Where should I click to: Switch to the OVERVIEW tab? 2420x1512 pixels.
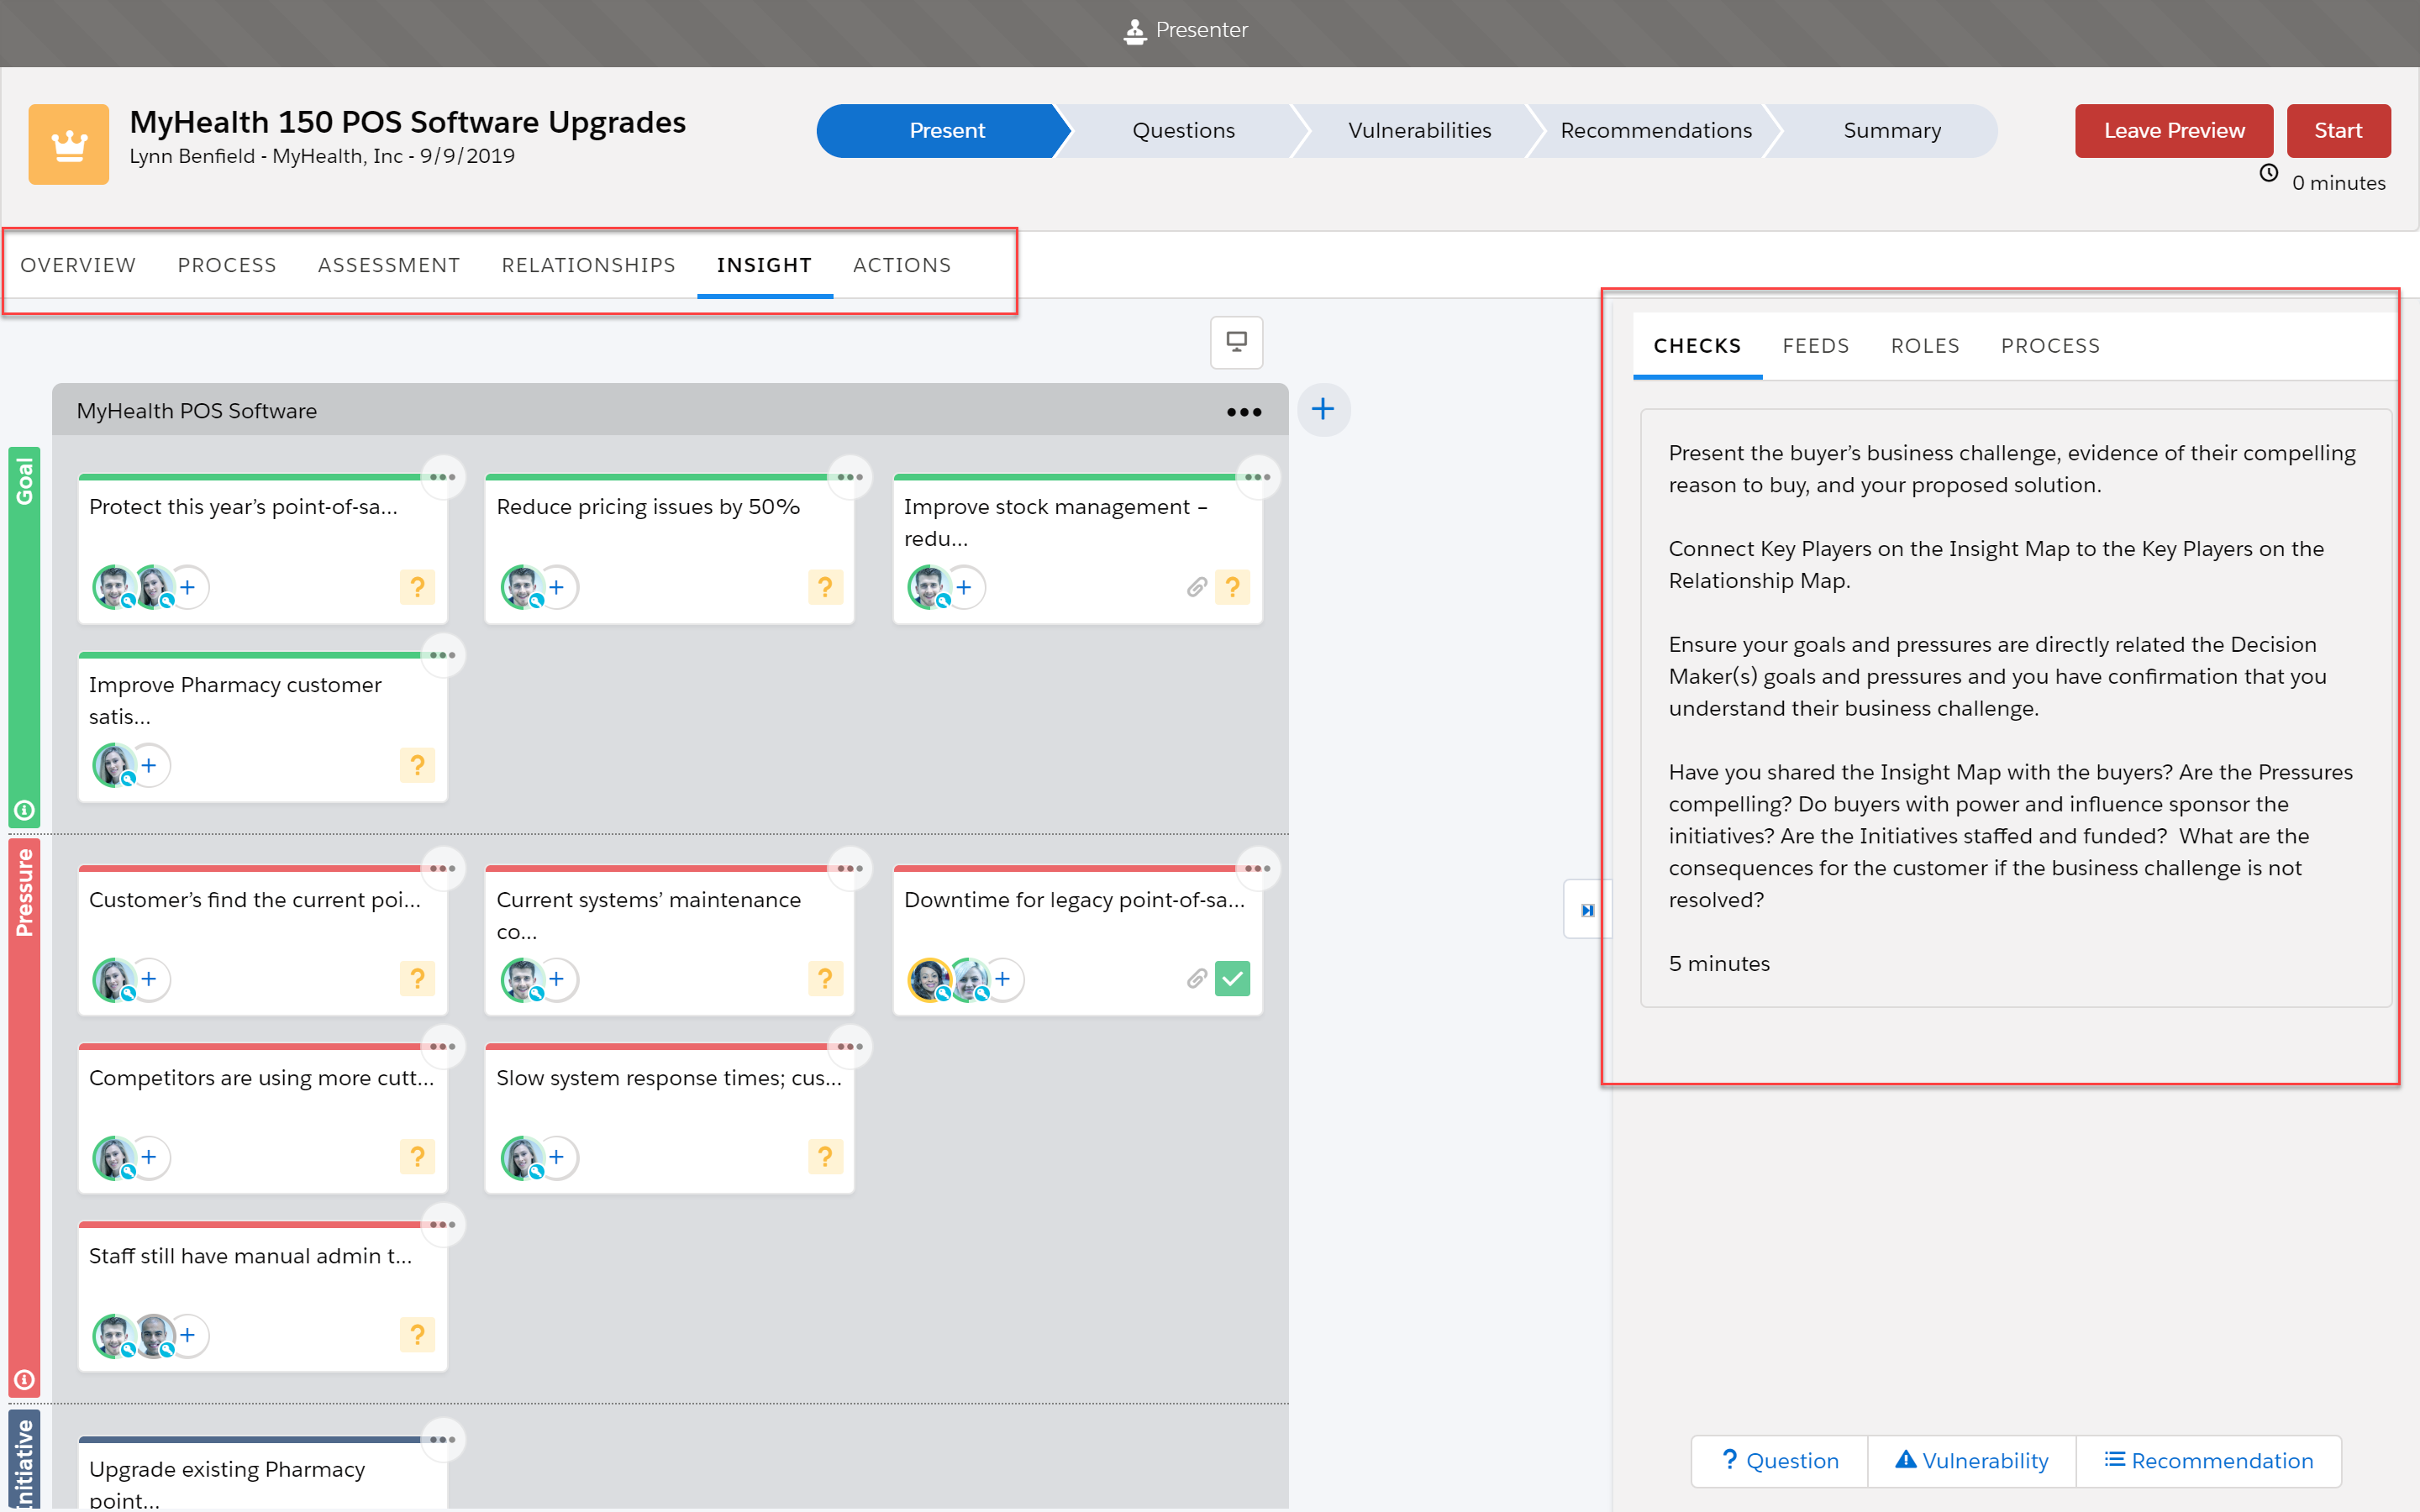(78, 265)
